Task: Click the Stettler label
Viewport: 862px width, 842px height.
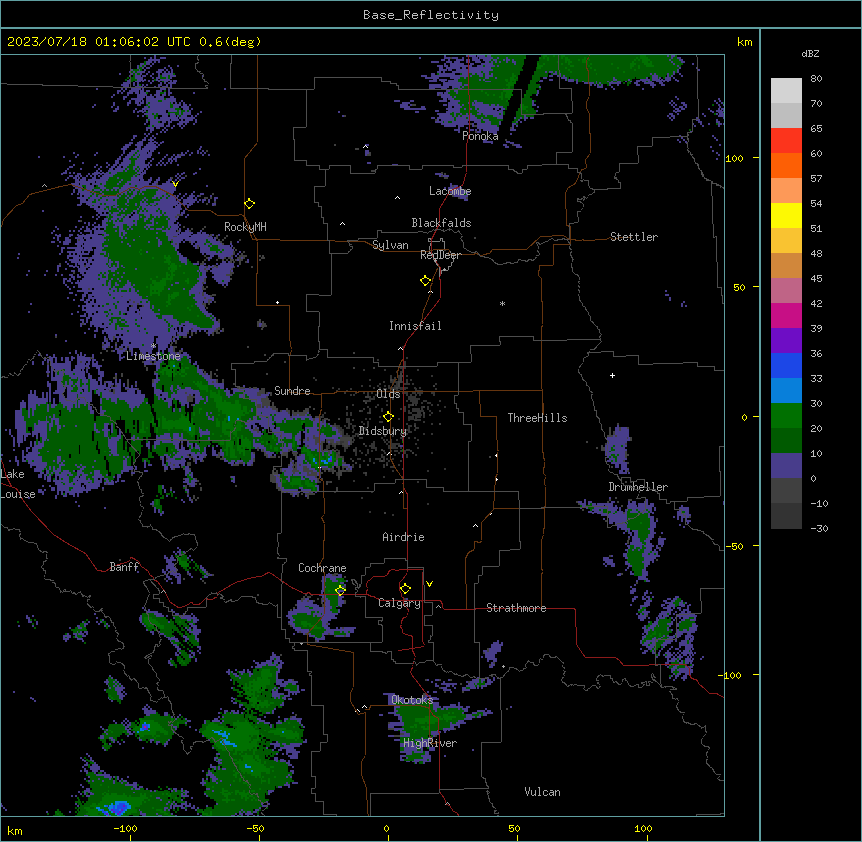Action: 634,237
